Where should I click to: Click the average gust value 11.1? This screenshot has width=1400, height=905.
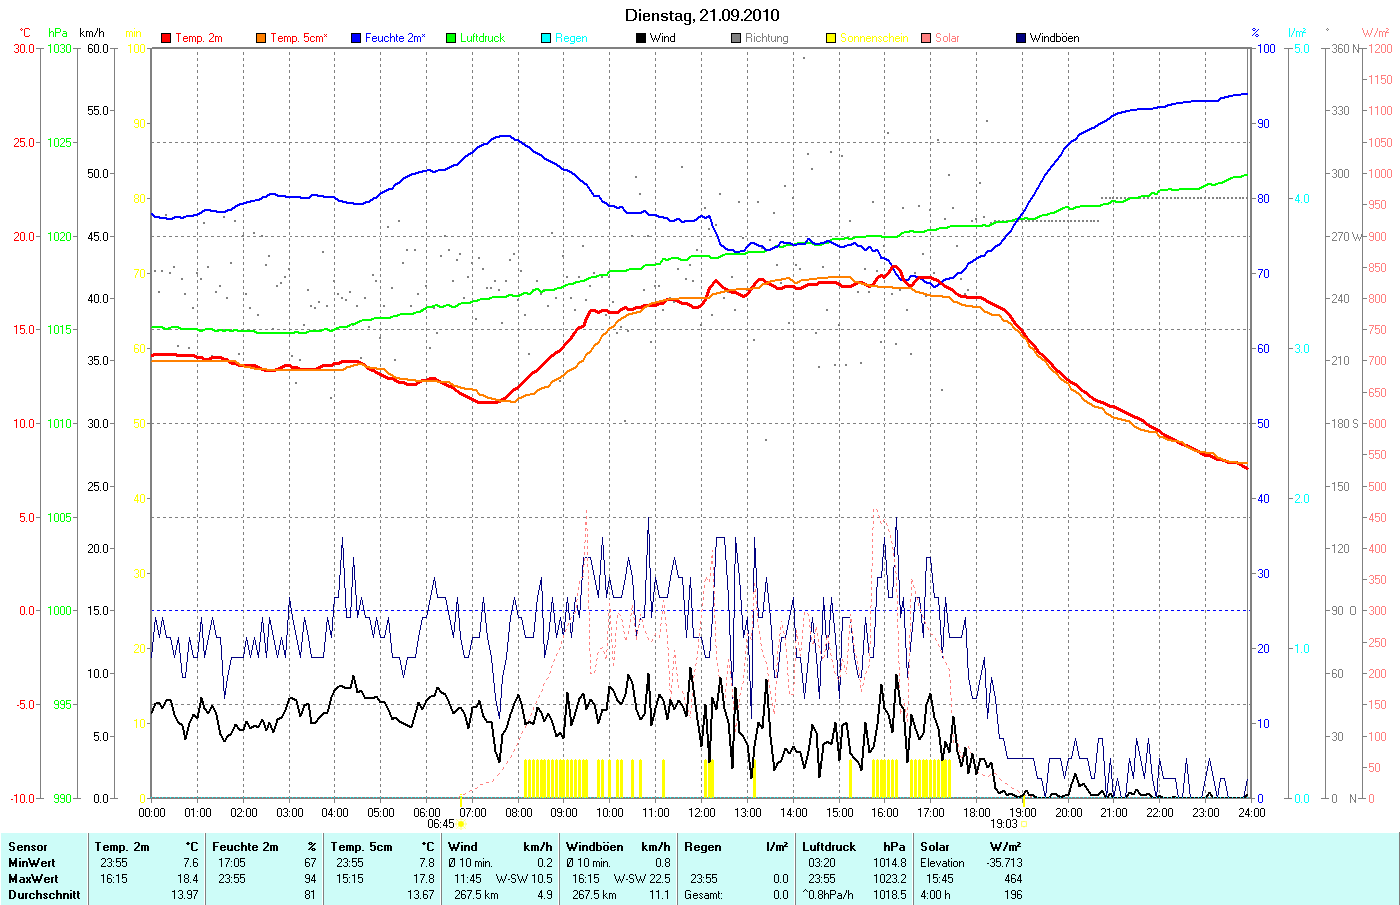click(659, 895)
